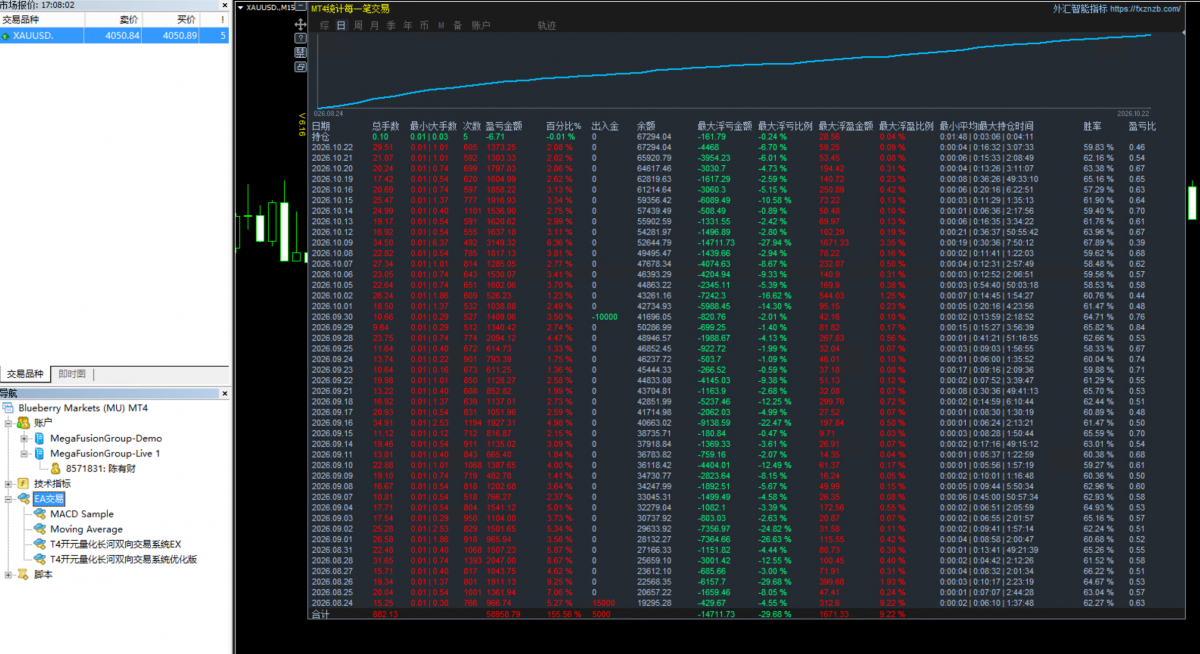Image resolution: width=1200 pixels, height=654 pixels.
Task: Click the MACD Sample expert advisor icon
Action: tap(41, 514)
